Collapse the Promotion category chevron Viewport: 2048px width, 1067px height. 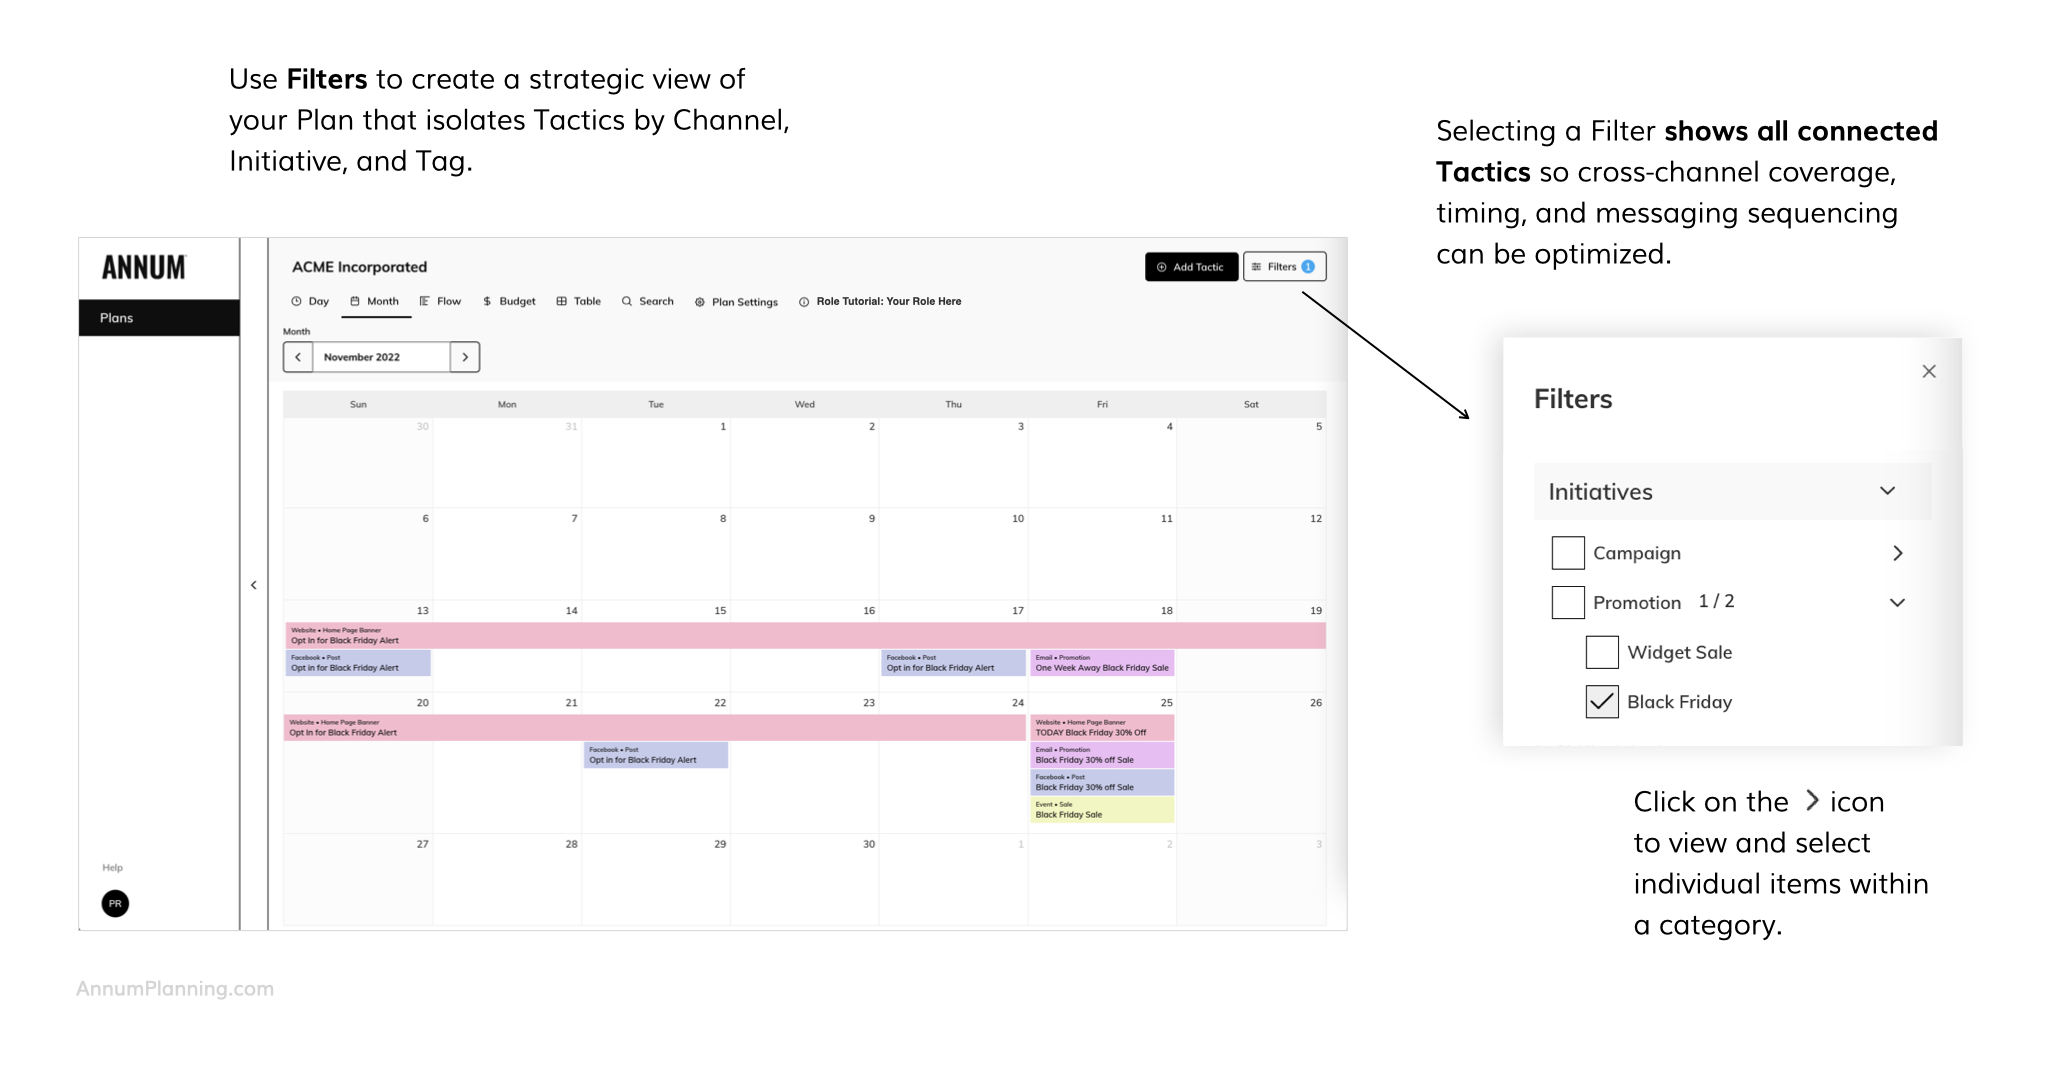click(x=1897, y=602)
